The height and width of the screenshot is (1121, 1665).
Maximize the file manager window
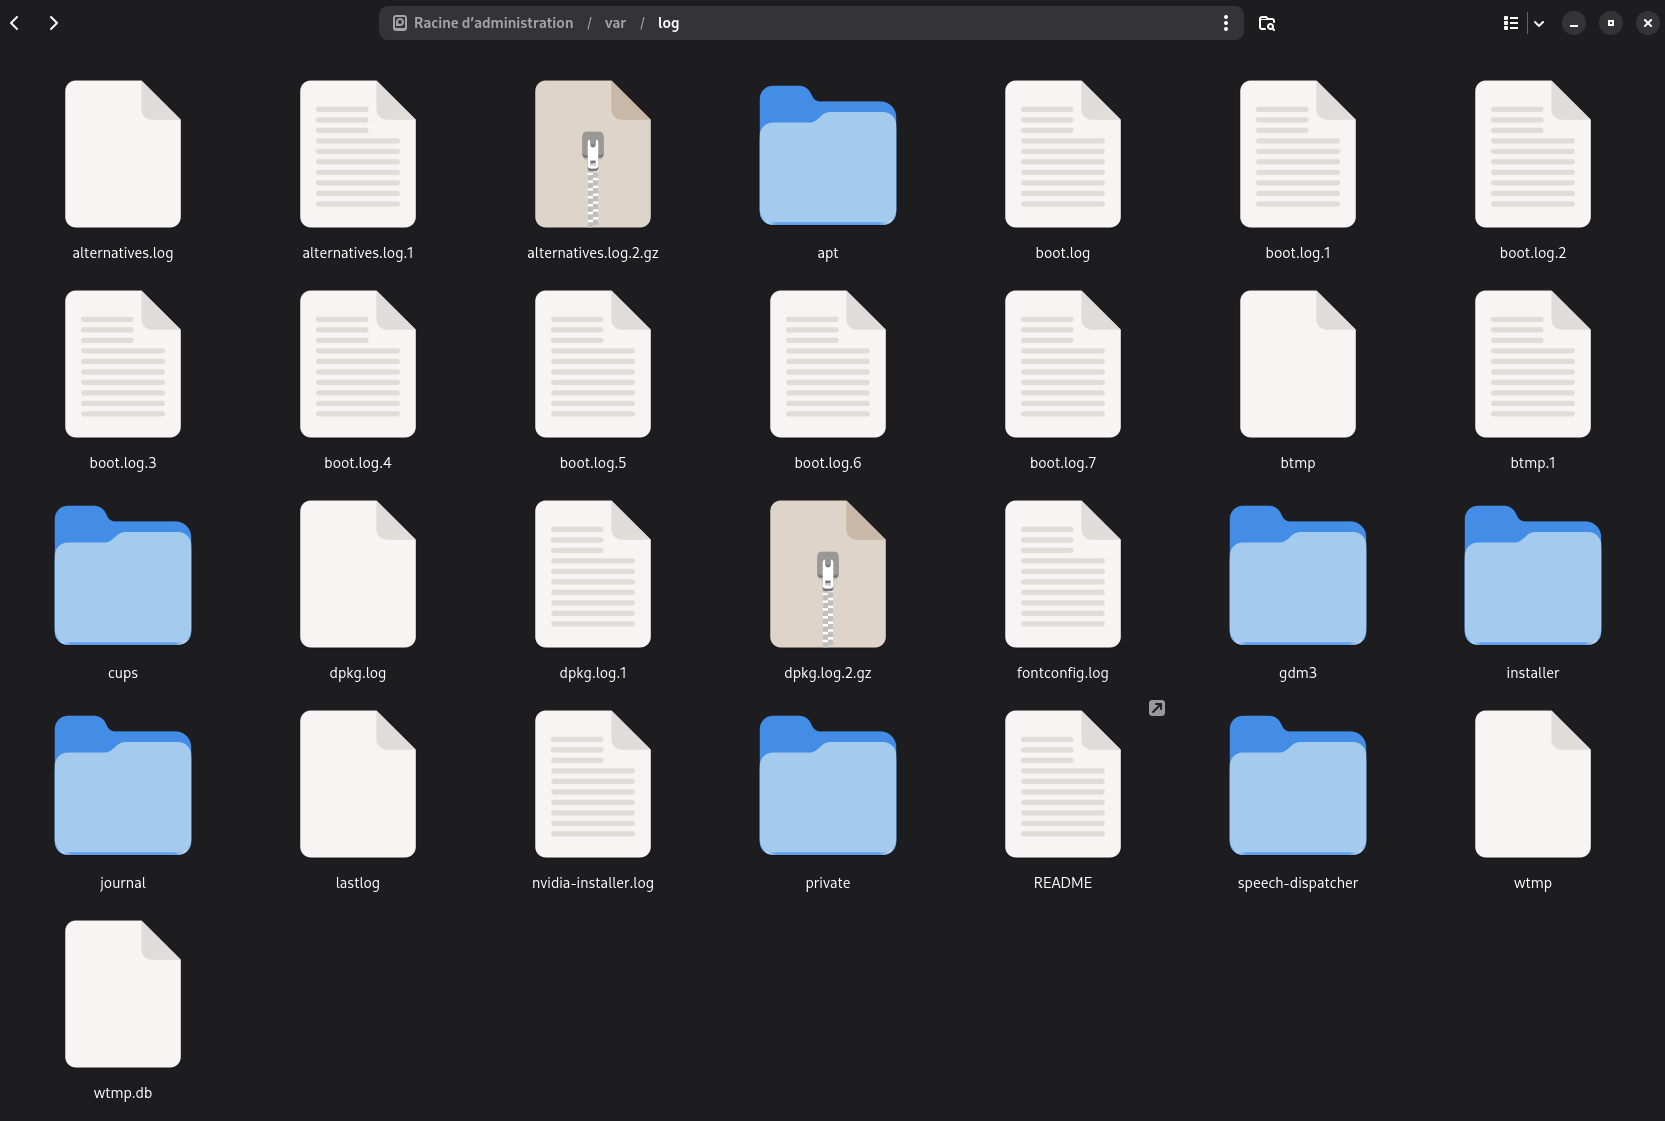click(1611, 23)
